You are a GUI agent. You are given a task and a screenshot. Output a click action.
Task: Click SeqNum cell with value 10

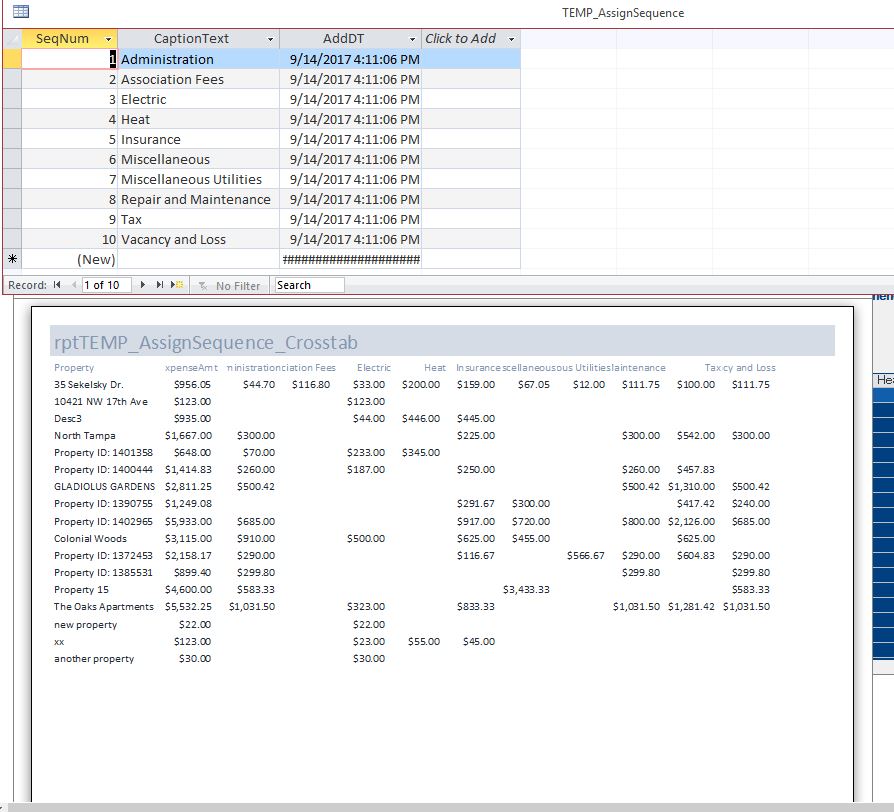70,239
